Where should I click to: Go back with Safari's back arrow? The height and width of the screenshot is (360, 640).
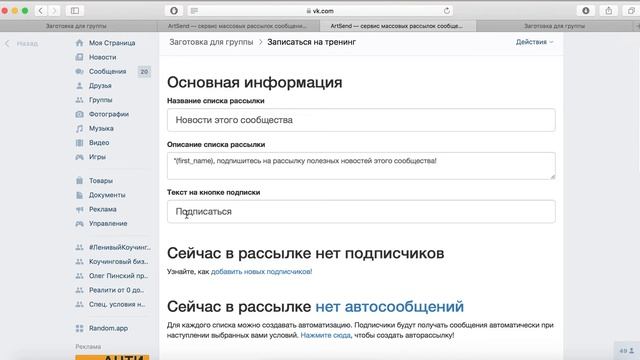click(x=40, y=11)
